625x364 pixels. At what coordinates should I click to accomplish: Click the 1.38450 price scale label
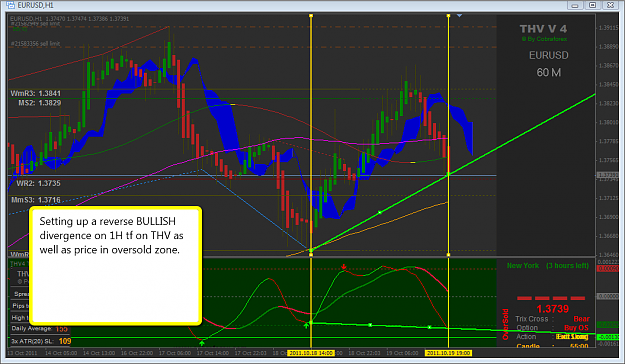[x=608, y=85]
